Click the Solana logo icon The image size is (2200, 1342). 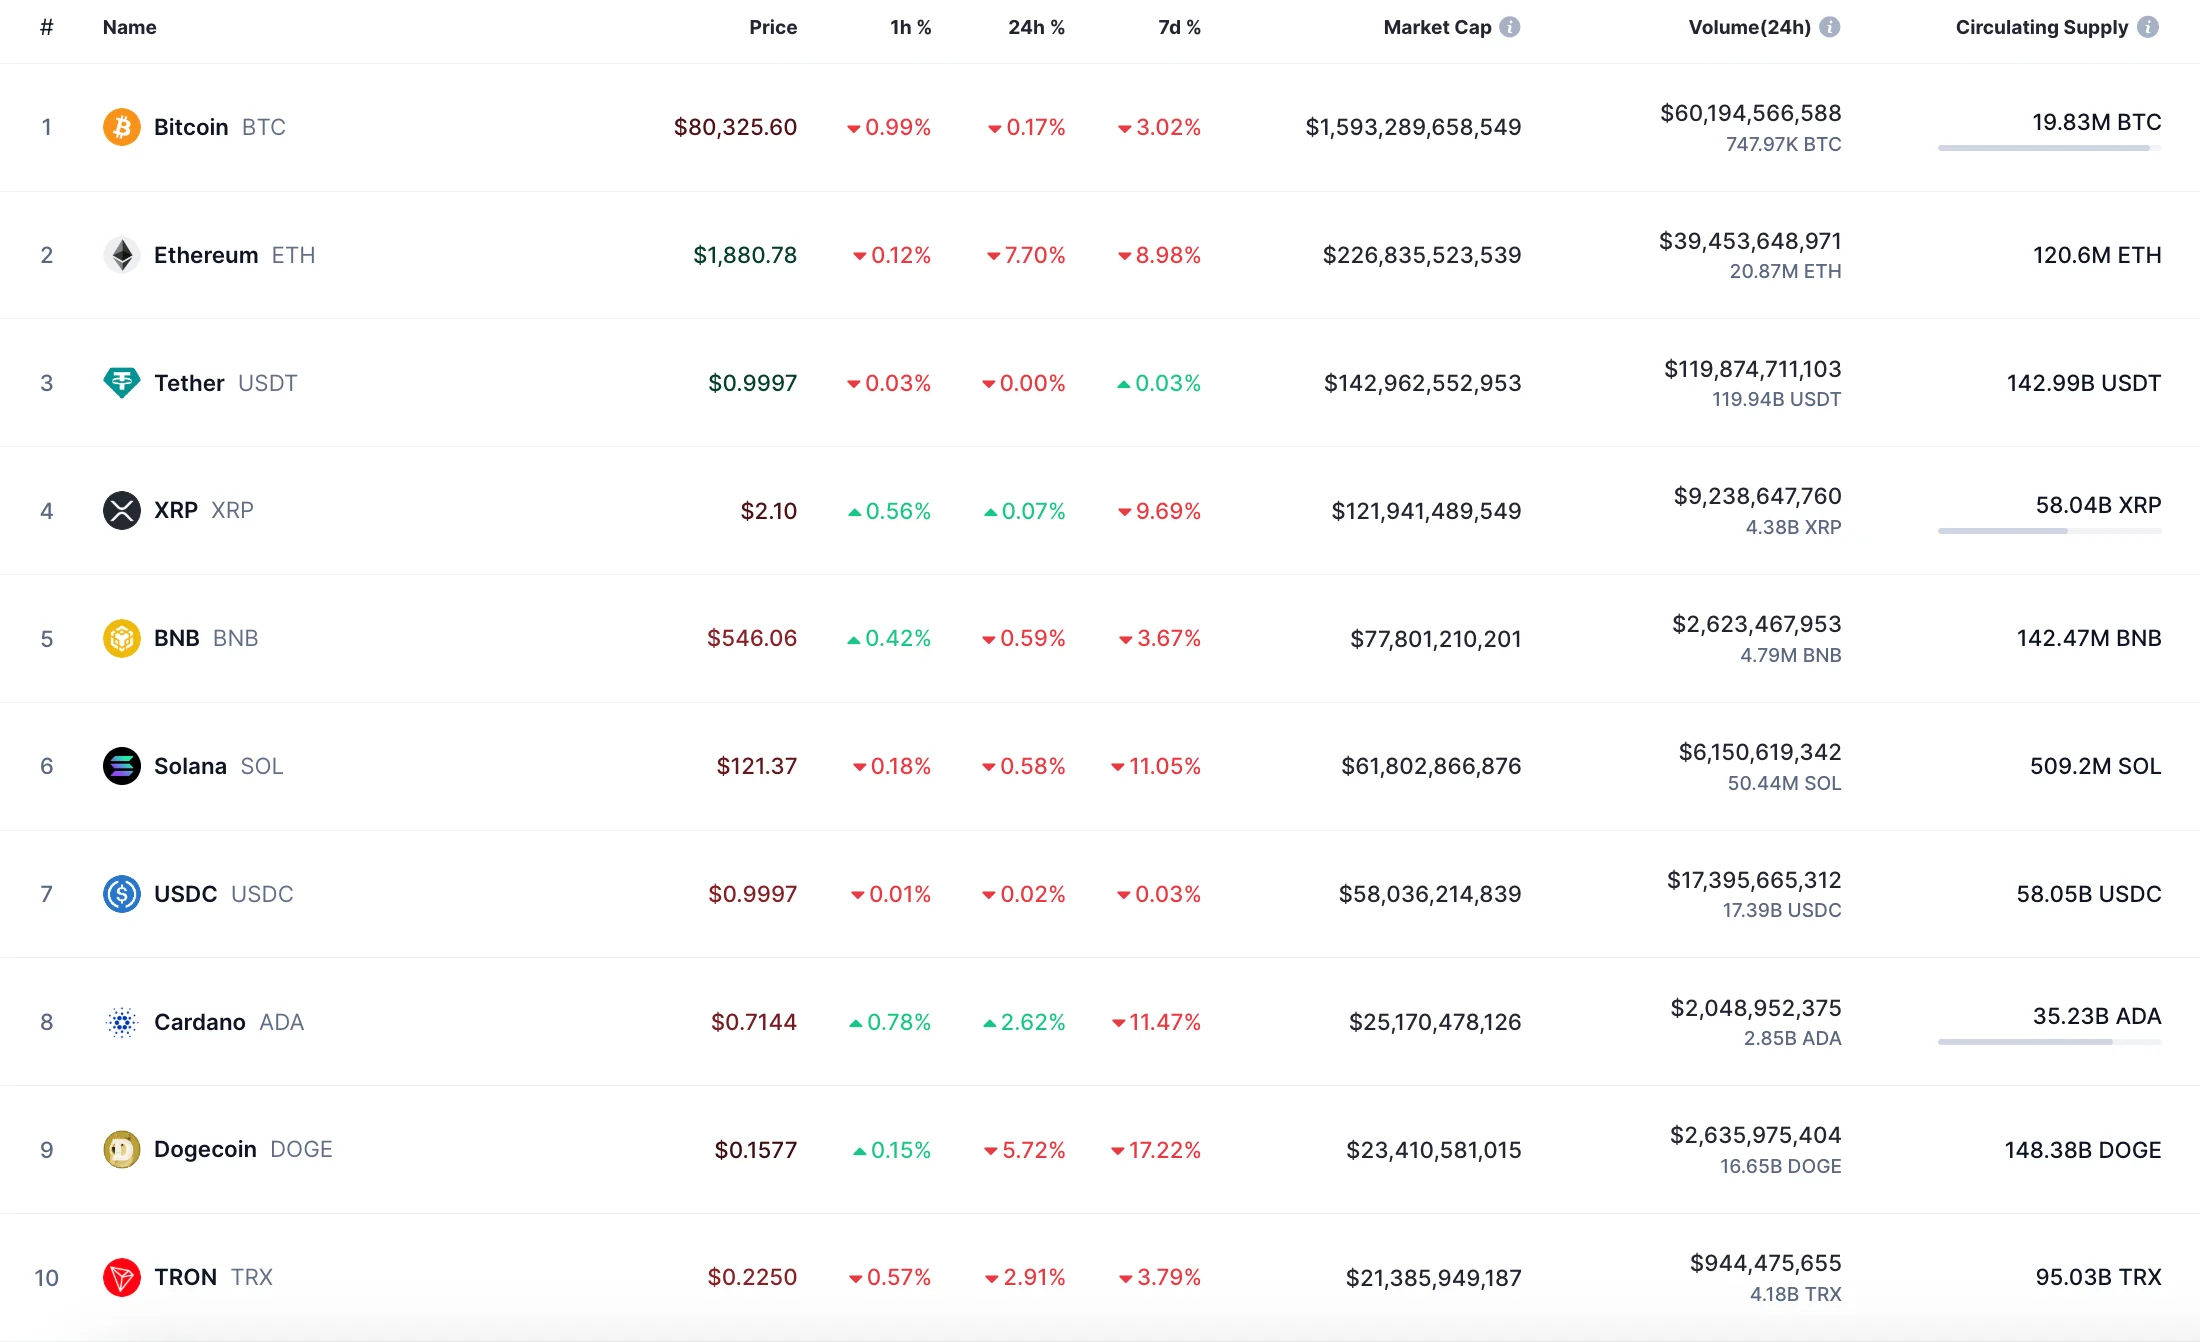point(121,766)
